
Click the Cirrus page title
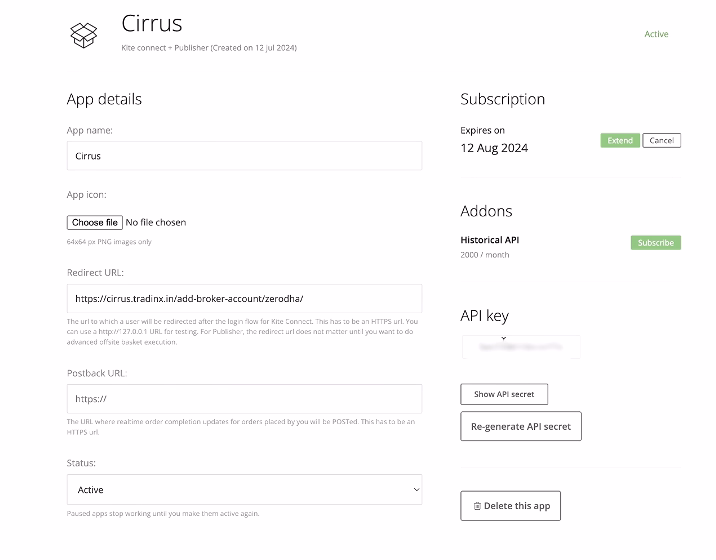click(x=152, y=22)
